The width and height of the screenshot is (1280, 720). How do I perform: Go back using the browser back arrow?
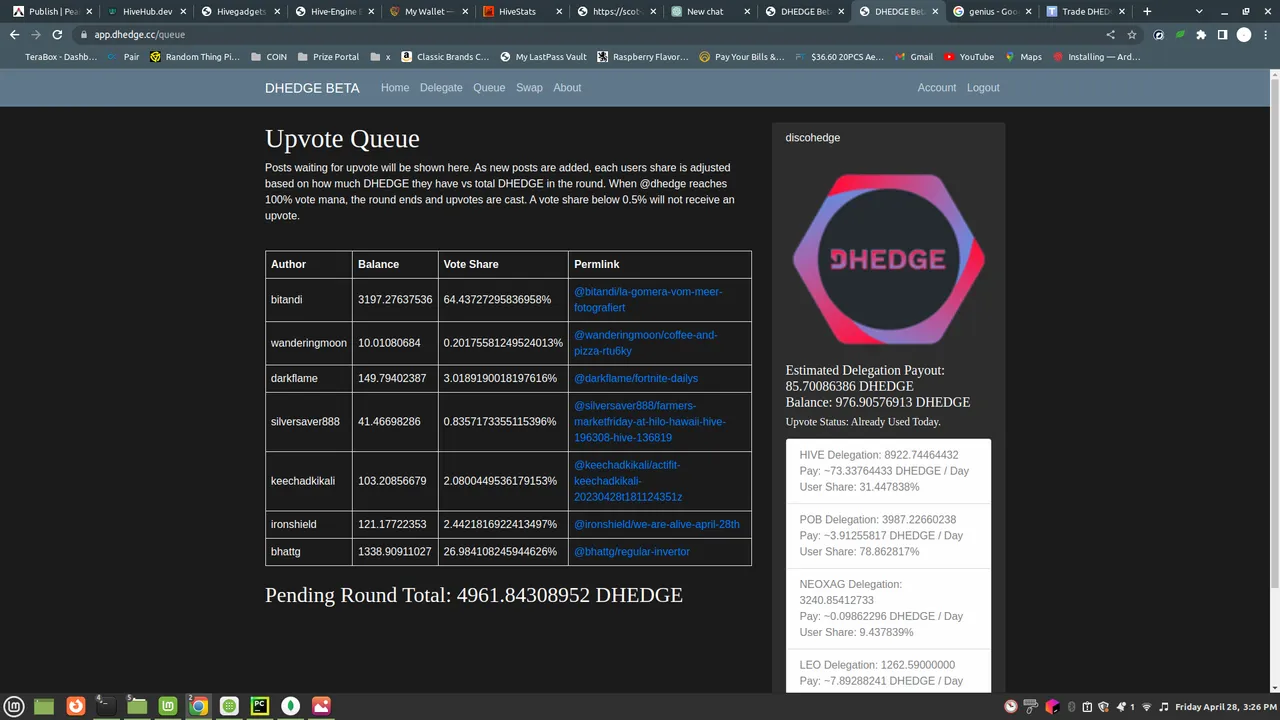click(x=14, y=34)
